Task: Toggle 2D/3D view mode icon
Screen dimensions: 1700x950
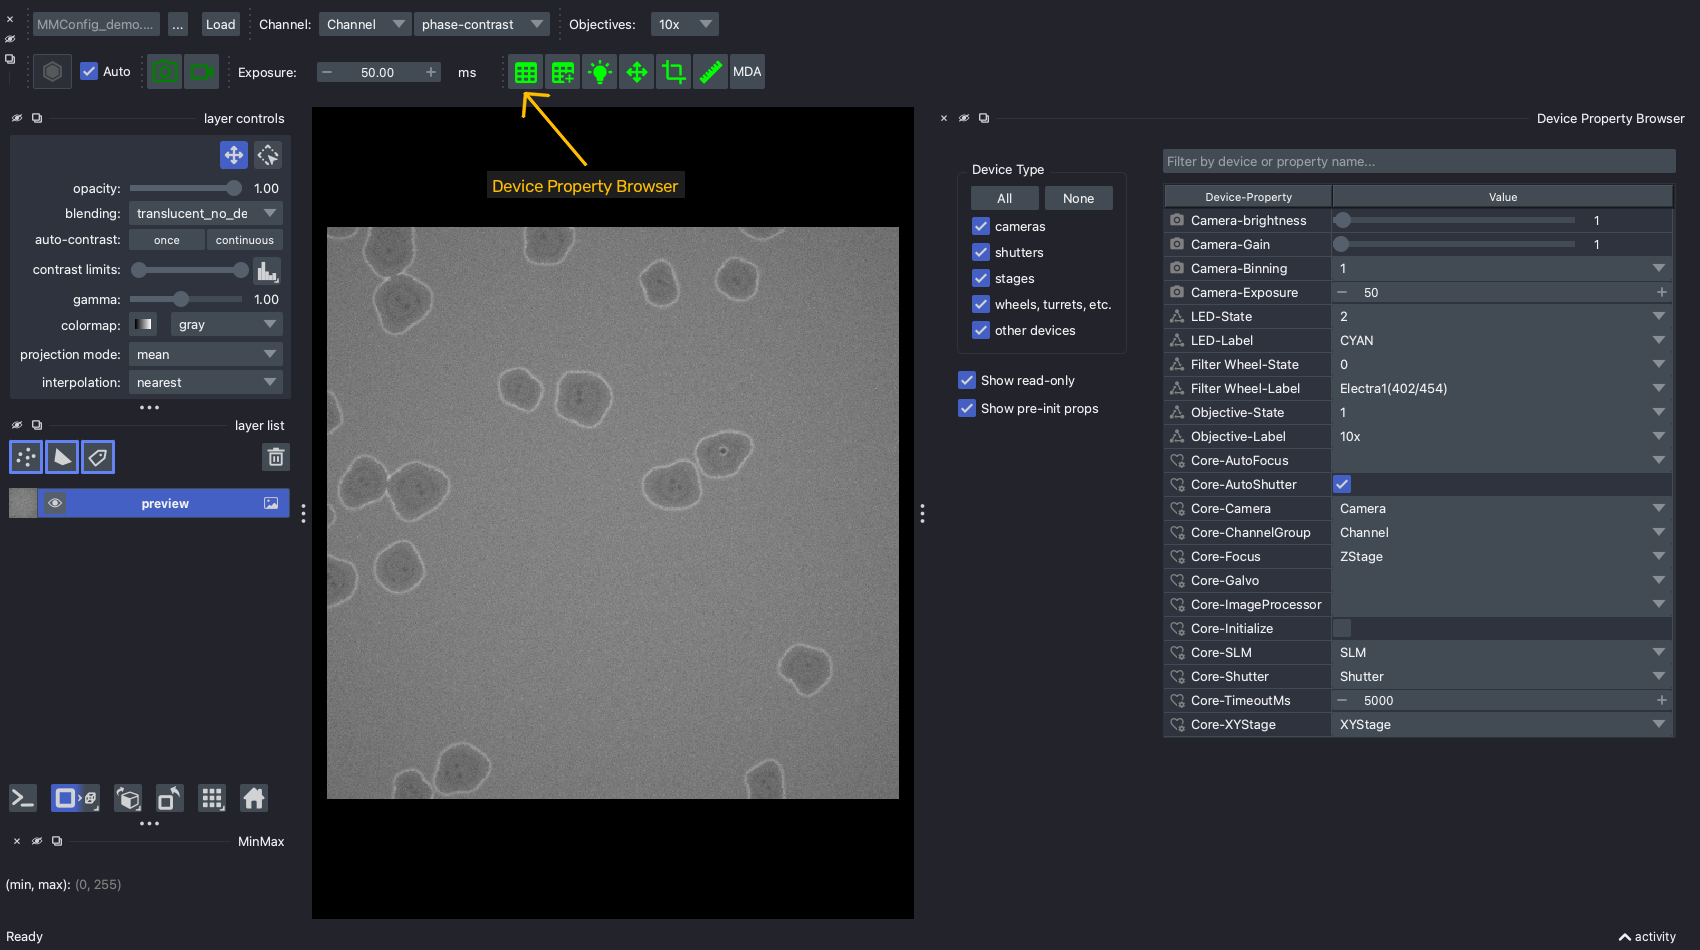Action: pos(75,798)
